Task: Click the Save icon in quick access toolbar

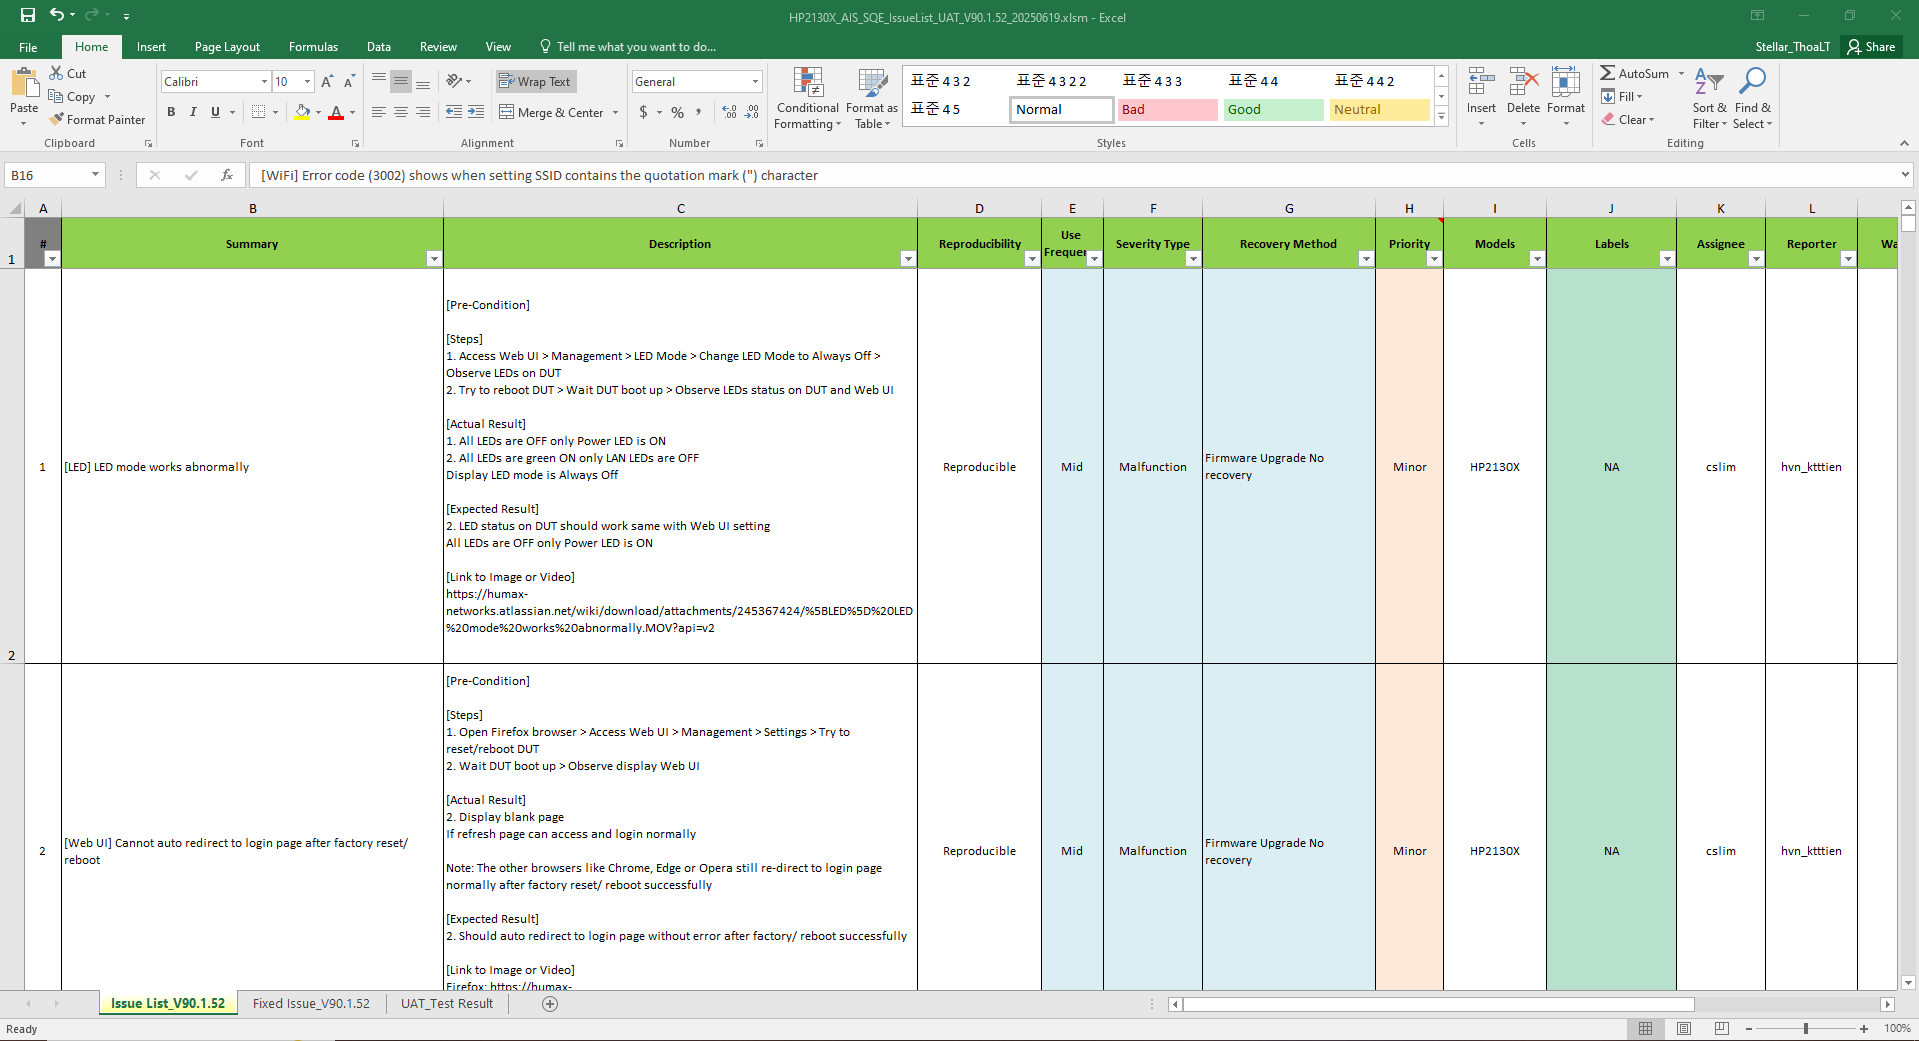Action: [x=28, y=16]
